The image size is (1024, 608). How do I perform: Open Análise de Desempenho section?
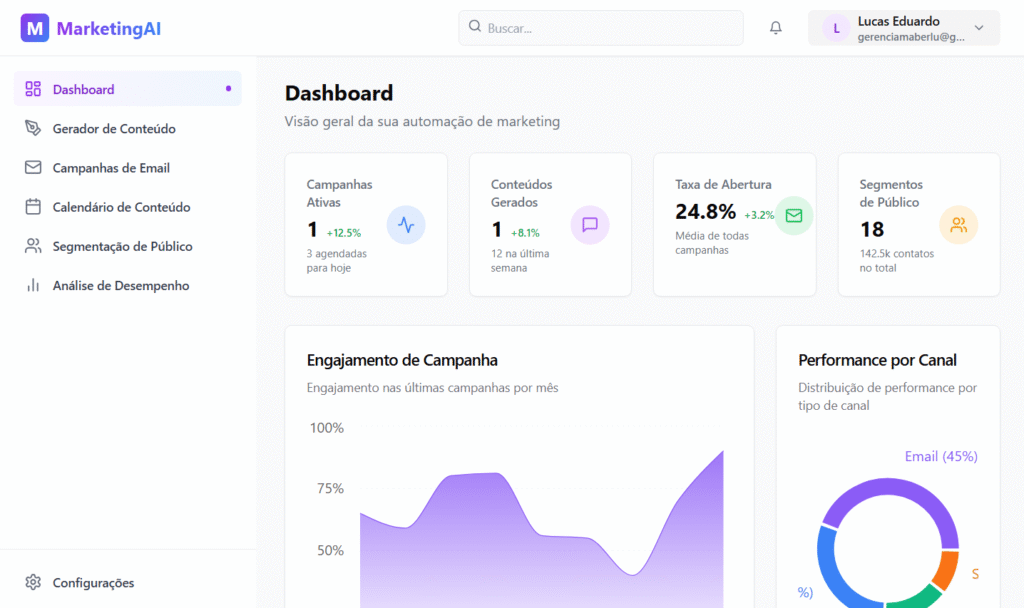pos(120,286)
